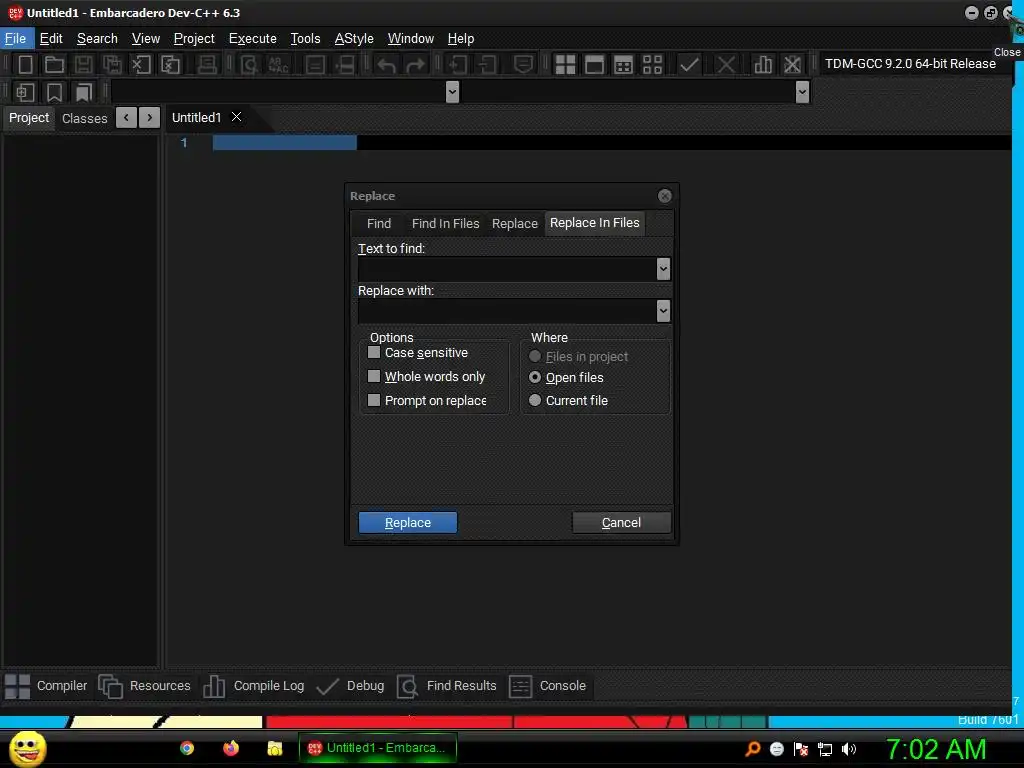The image size is (1024, 768).
Task: Click the Replace text toolbar icon
Action: [x=278, y=64]
